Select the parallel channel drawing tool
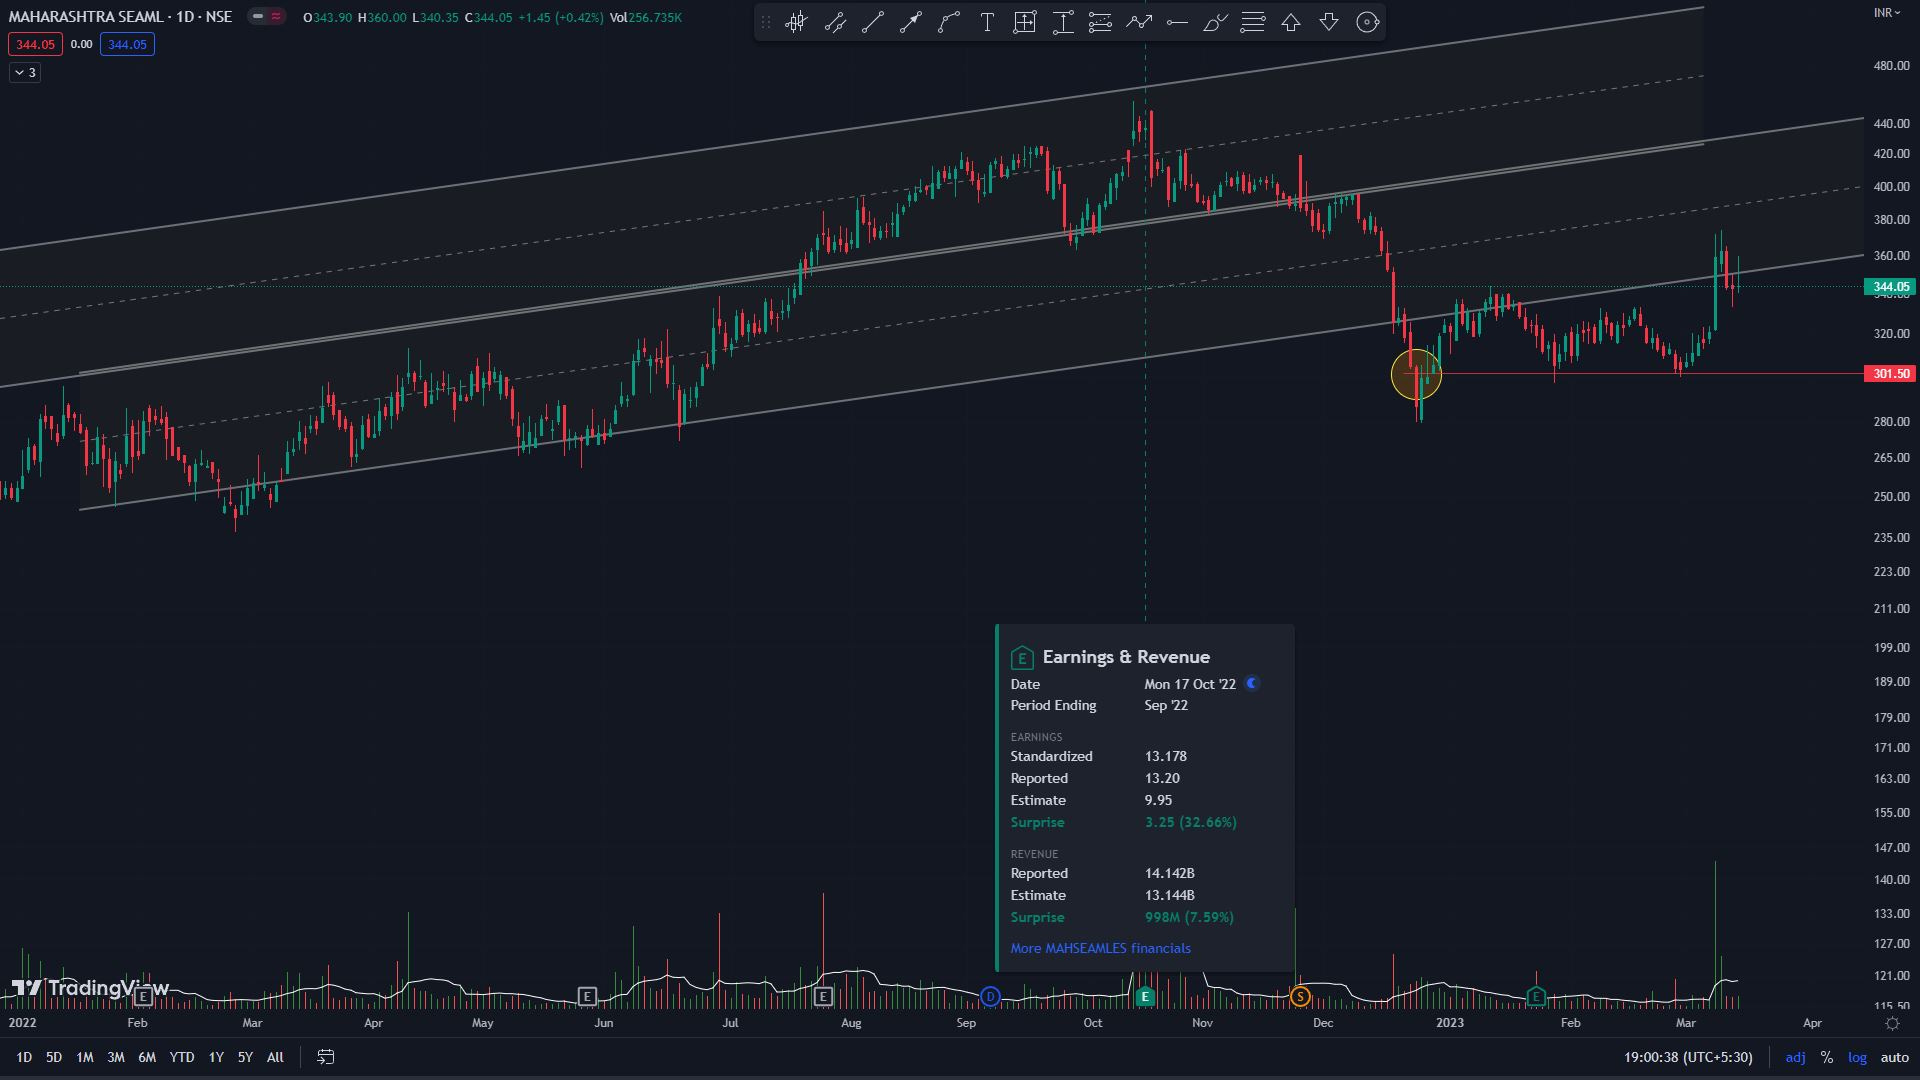 pyautogui.click(x=835, y=22)
